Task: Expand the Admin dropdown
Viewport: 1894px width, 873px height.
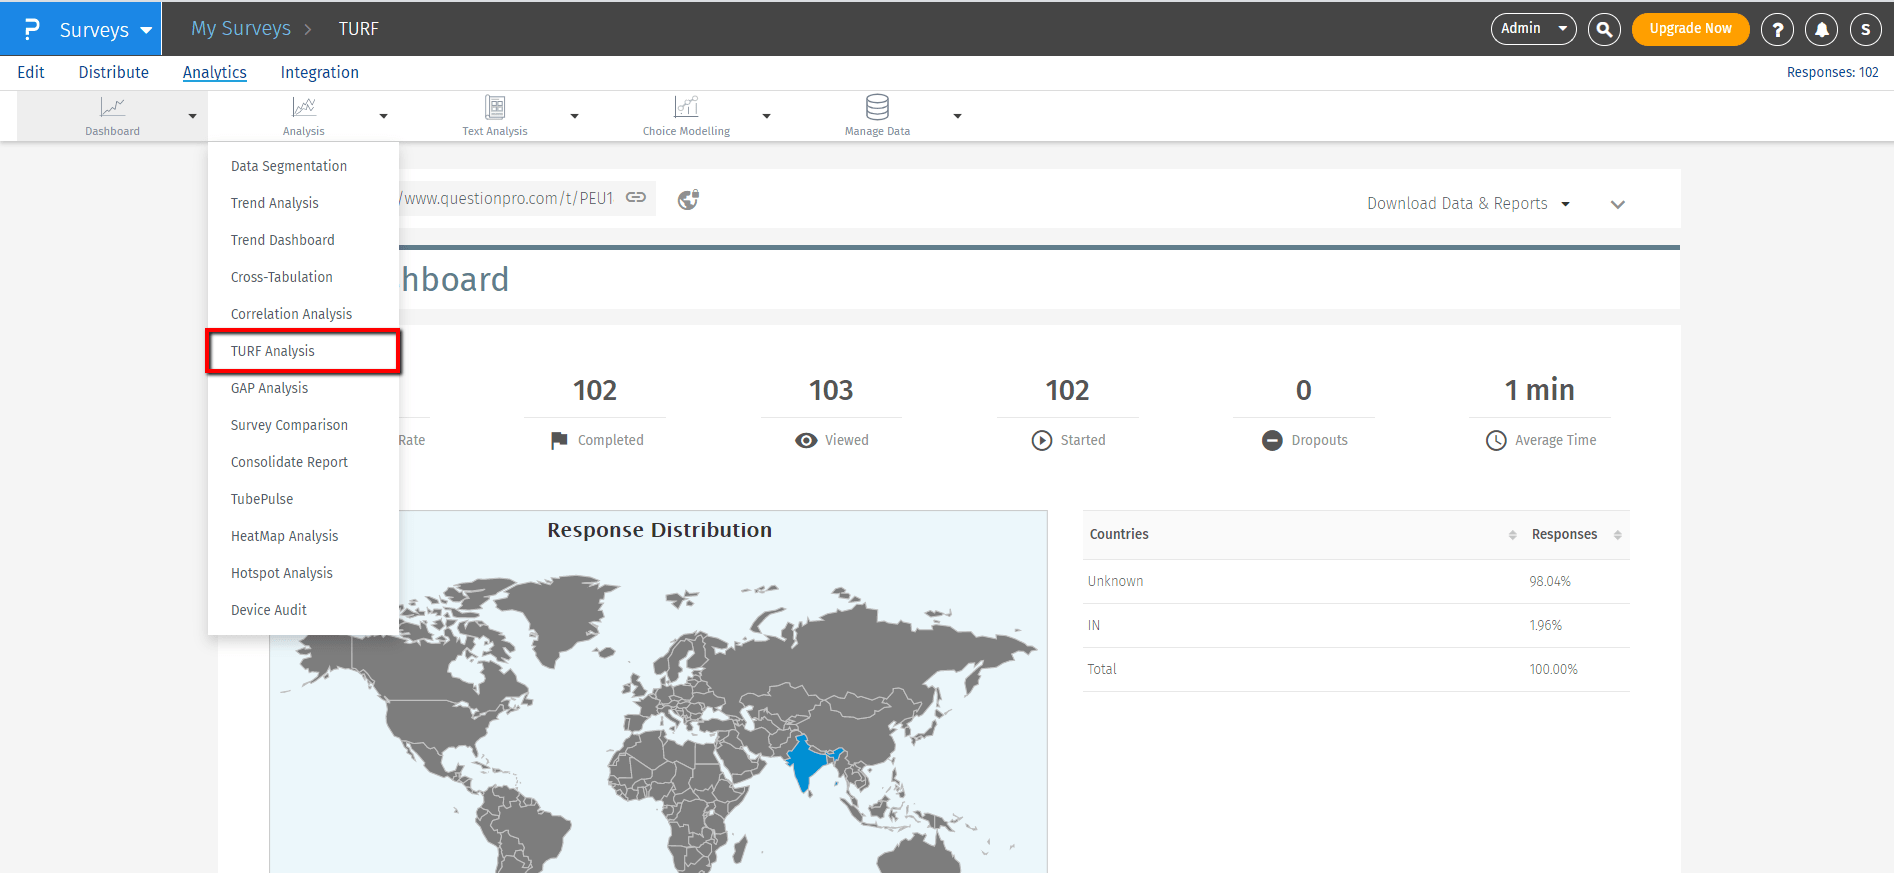Action: 1533,29
